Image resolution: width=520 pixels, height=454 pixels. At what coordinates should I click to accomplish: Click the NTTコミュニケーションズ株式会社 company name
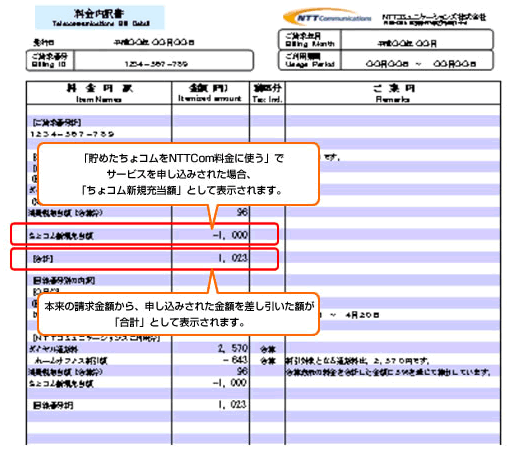(434, 16)
